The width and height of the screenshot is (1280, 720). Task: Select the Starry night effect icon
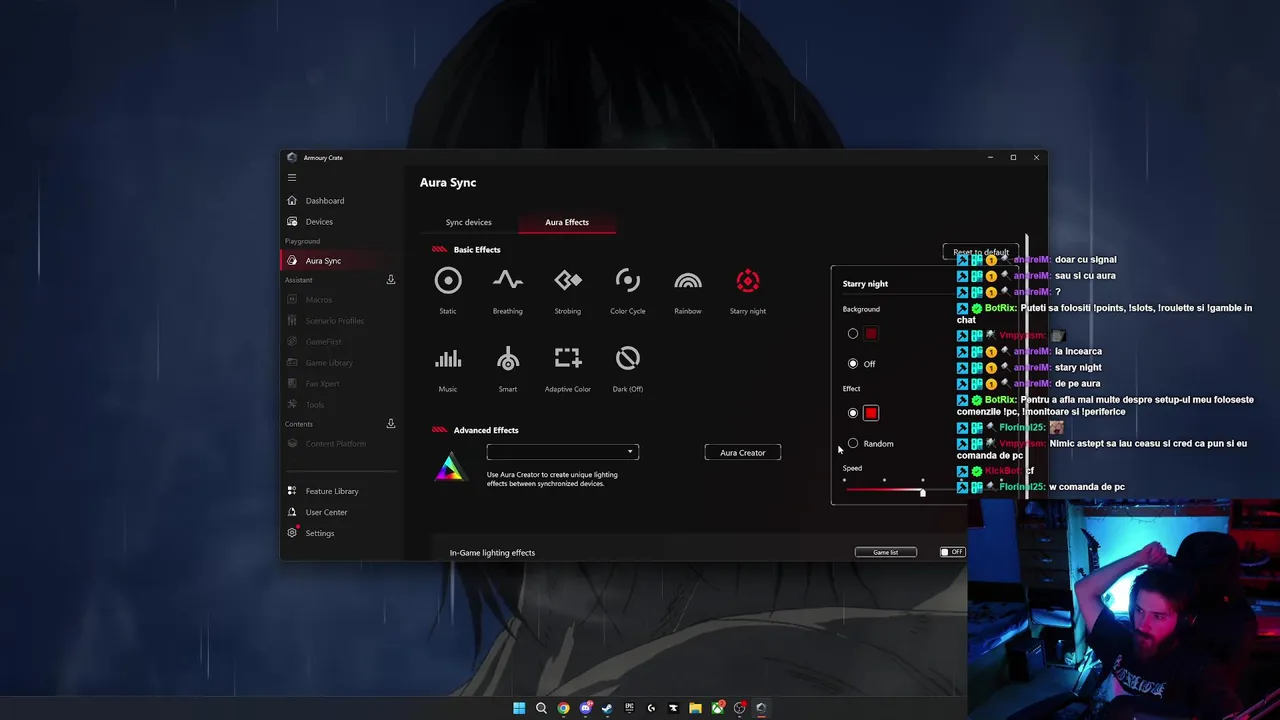tap(748, 281)
